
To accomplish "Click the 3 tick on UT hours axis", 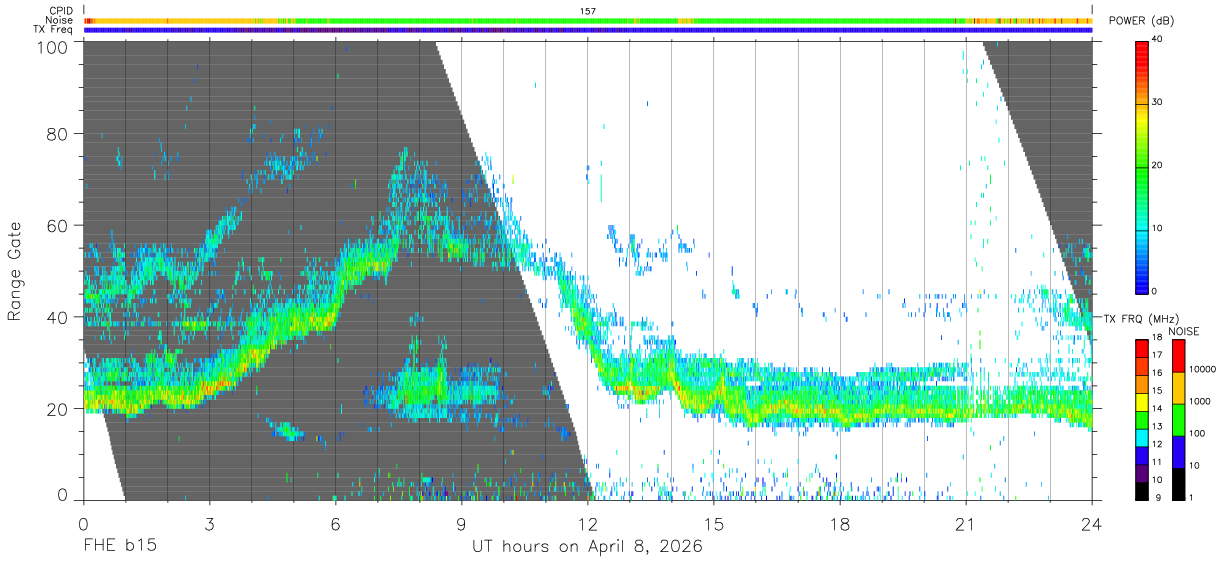I will click(210, 524).
